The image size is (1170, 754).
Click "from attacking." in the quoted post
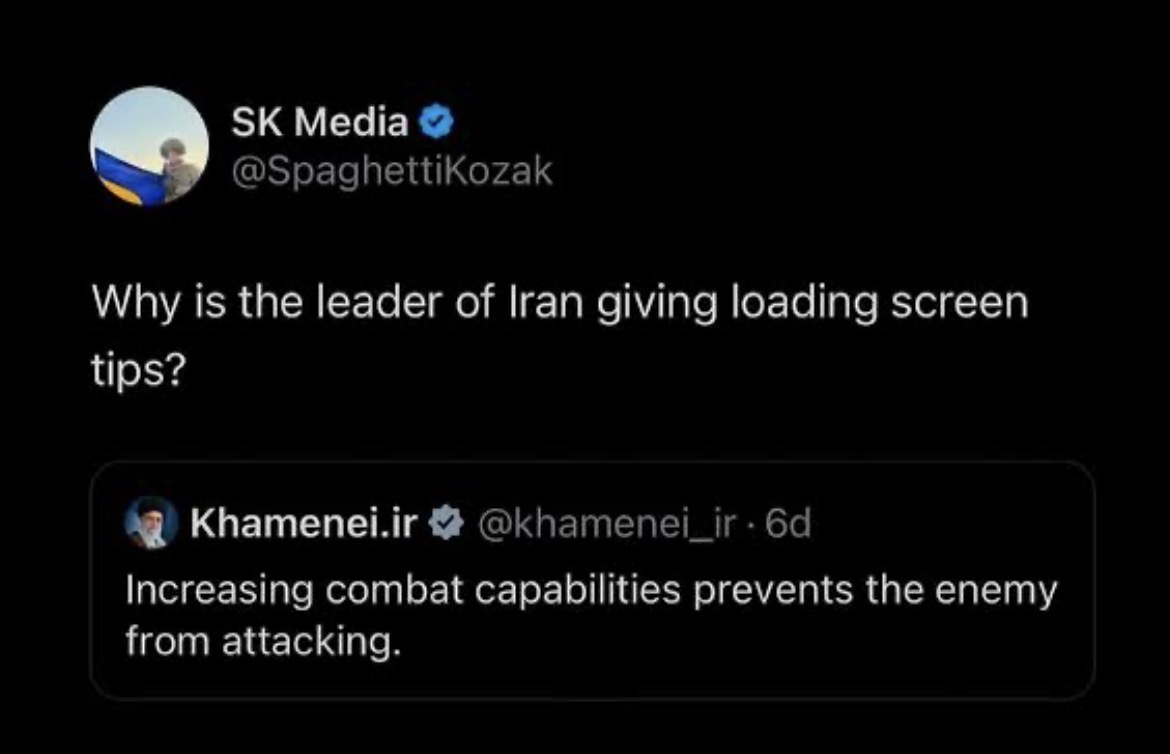pyautogui.click(x=256, y=641)
